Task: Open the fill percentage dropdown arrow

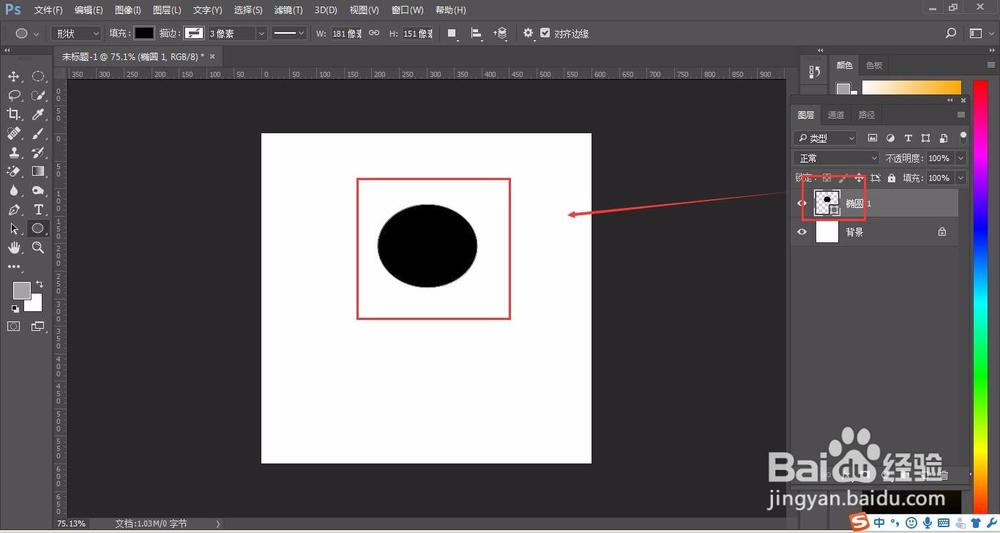Action: pyautogui.click(x=960, y=178)
